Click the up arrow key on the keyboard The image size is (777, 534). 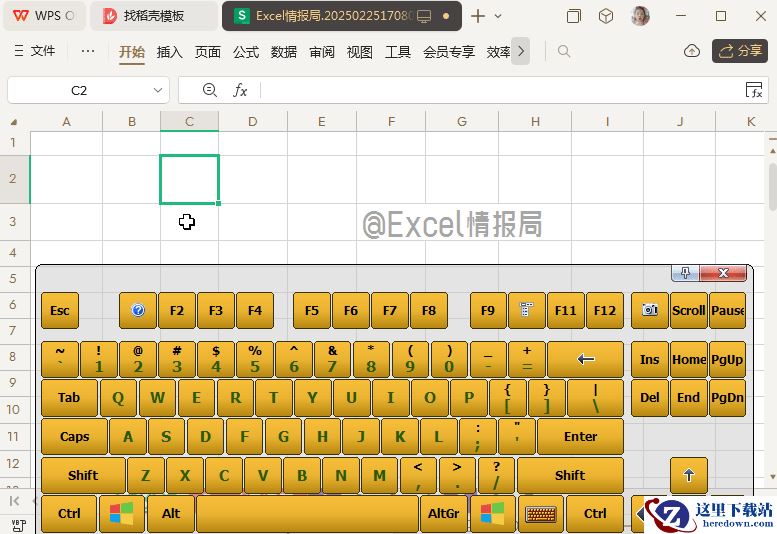[688, 475]
